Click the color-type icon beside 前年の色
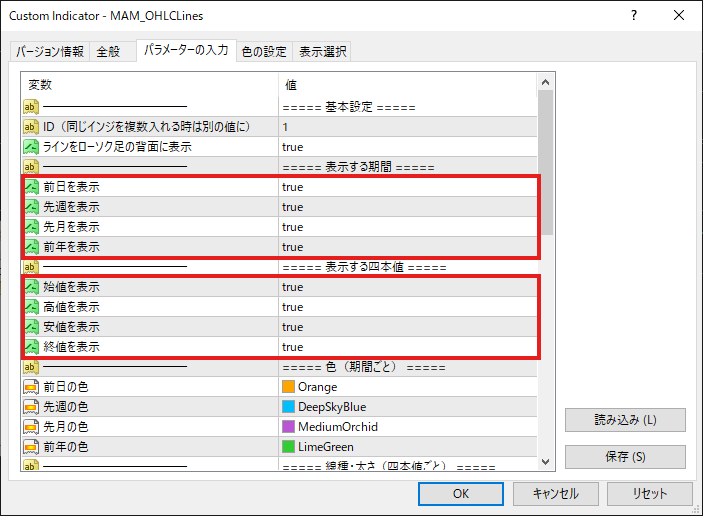This screenshot has height=516, width=703. 31,447
